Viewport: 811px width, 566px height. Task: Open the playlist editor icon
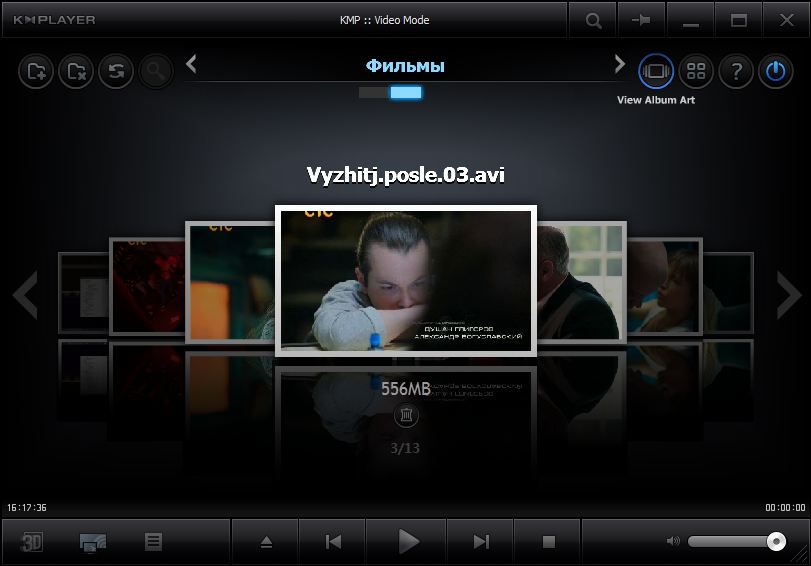153,542
